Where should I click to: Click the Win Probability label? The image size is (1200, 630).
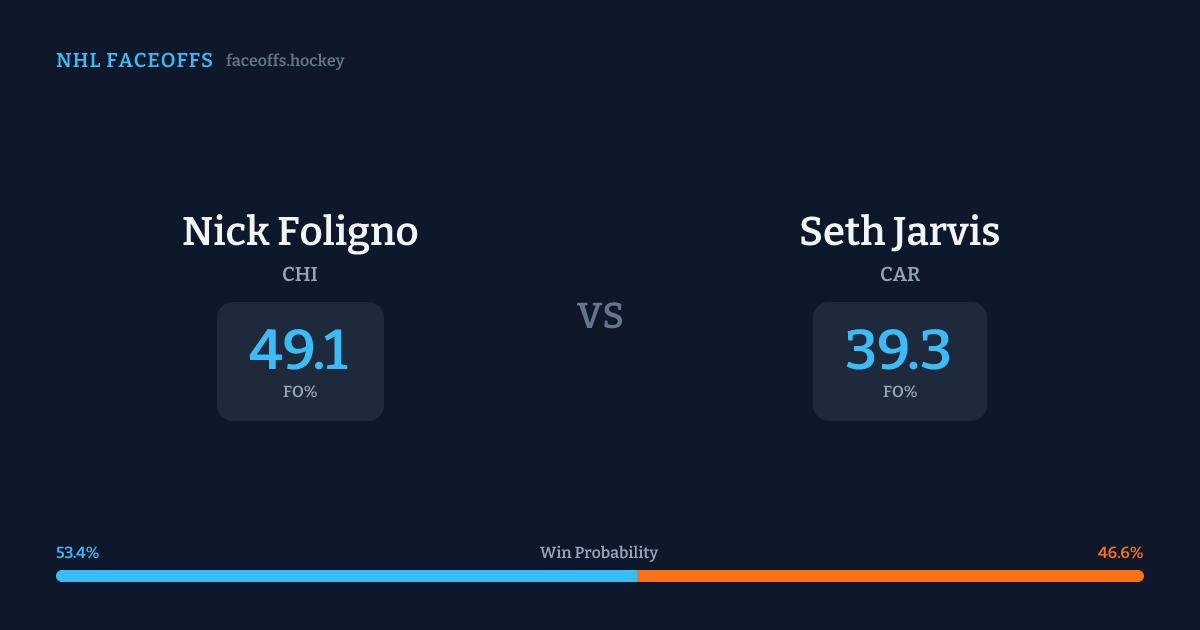coord(599,553)
